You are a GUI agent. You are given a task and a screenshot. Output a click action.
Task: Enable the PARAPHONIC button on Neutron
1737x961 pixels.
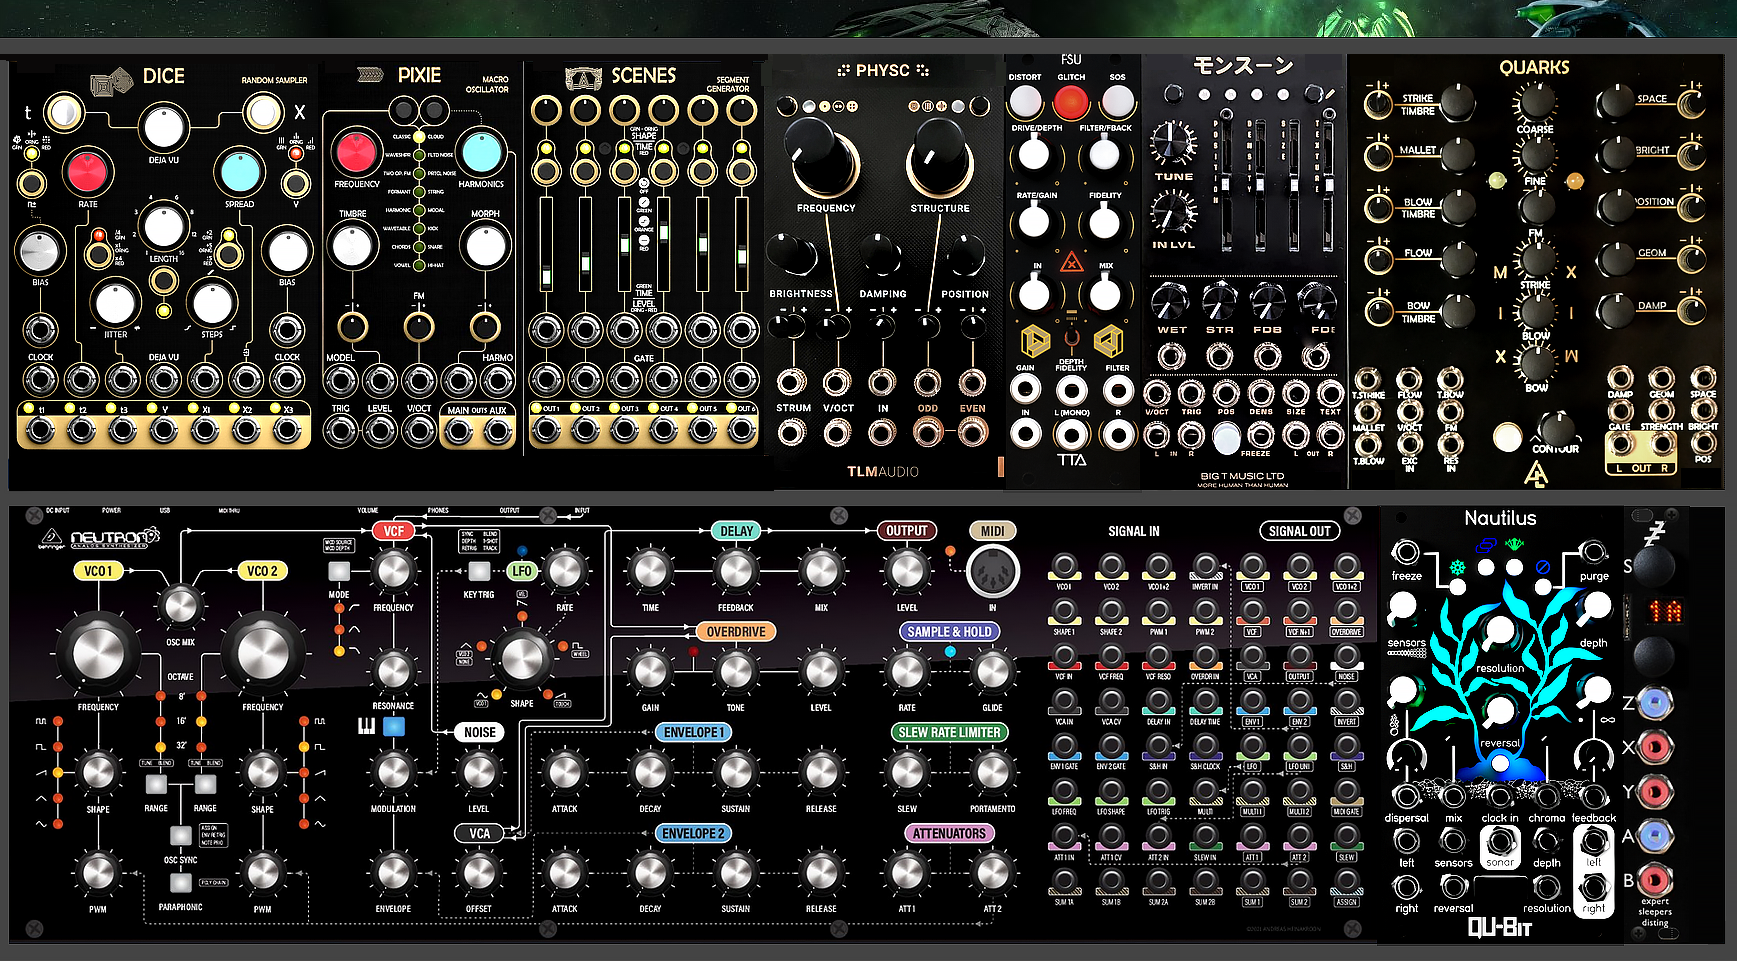pos(180,883)
